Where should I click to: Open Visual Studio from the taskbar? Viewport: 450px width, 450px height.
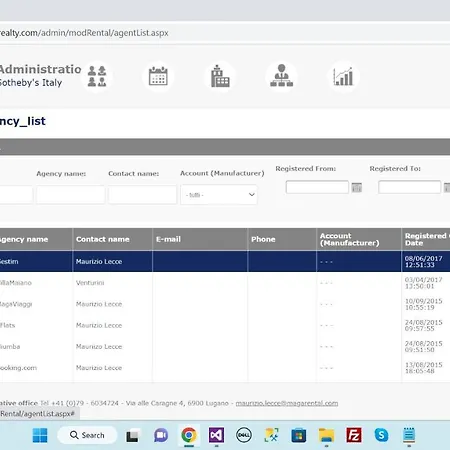click(x=216, y=435)
